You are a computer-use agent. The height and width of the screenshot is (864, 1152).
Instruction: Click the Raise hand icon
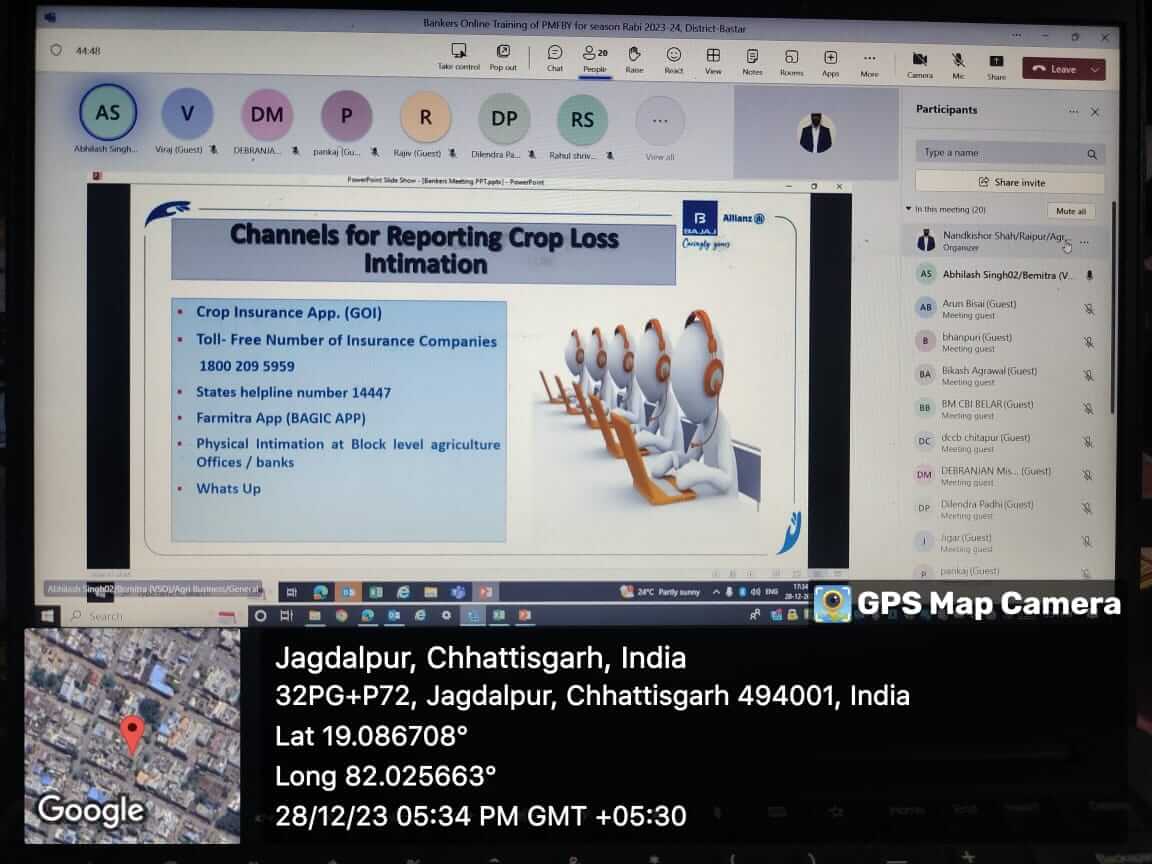634,55
